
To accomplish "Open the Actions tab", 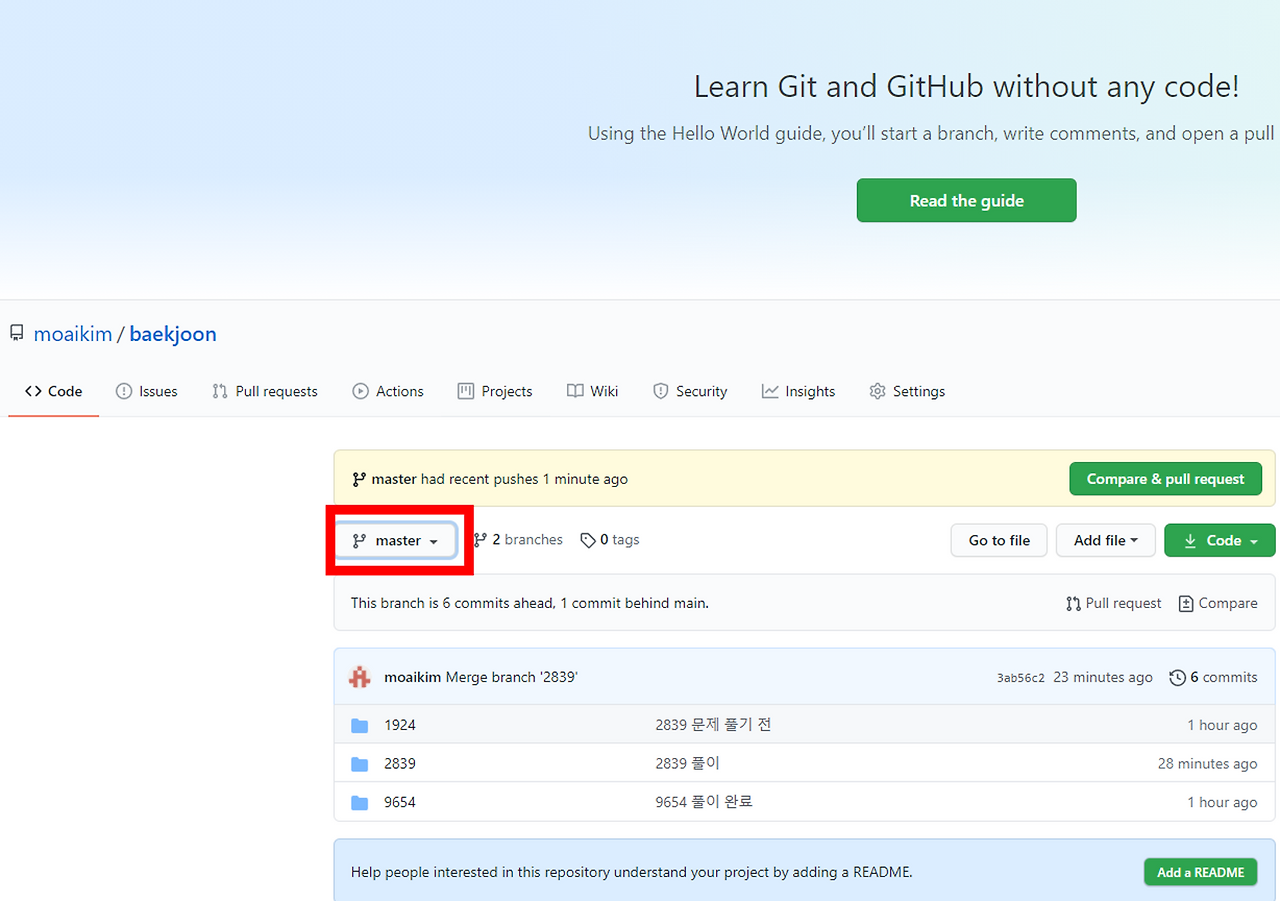I will (388, 391).
